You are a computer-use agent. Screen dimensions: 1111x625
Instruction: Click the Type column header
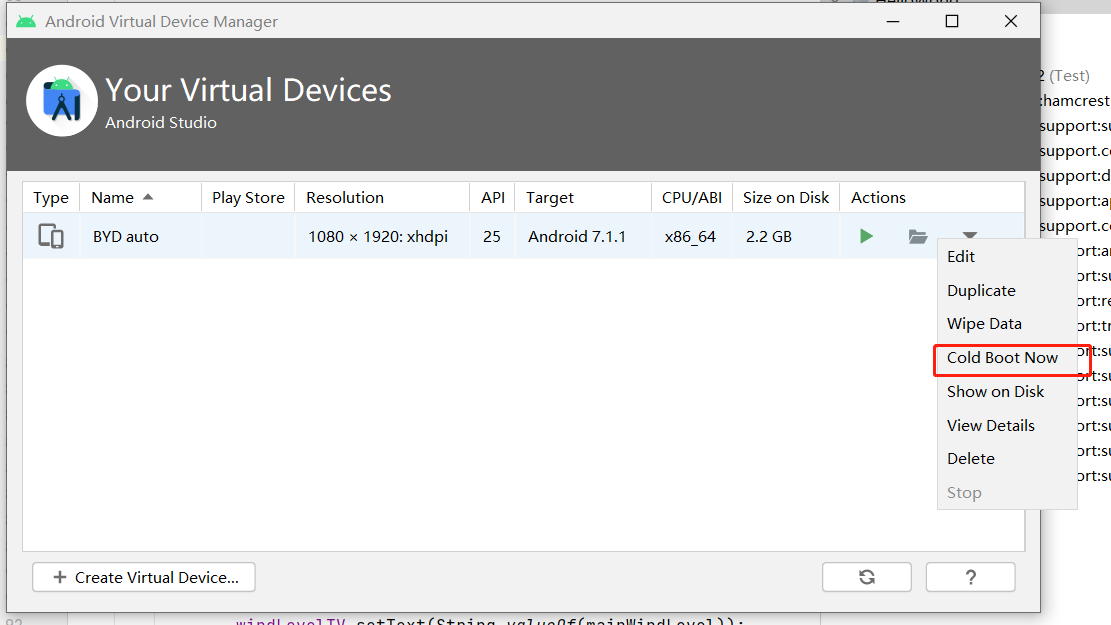pyautogui.click(x=51, y=198)
